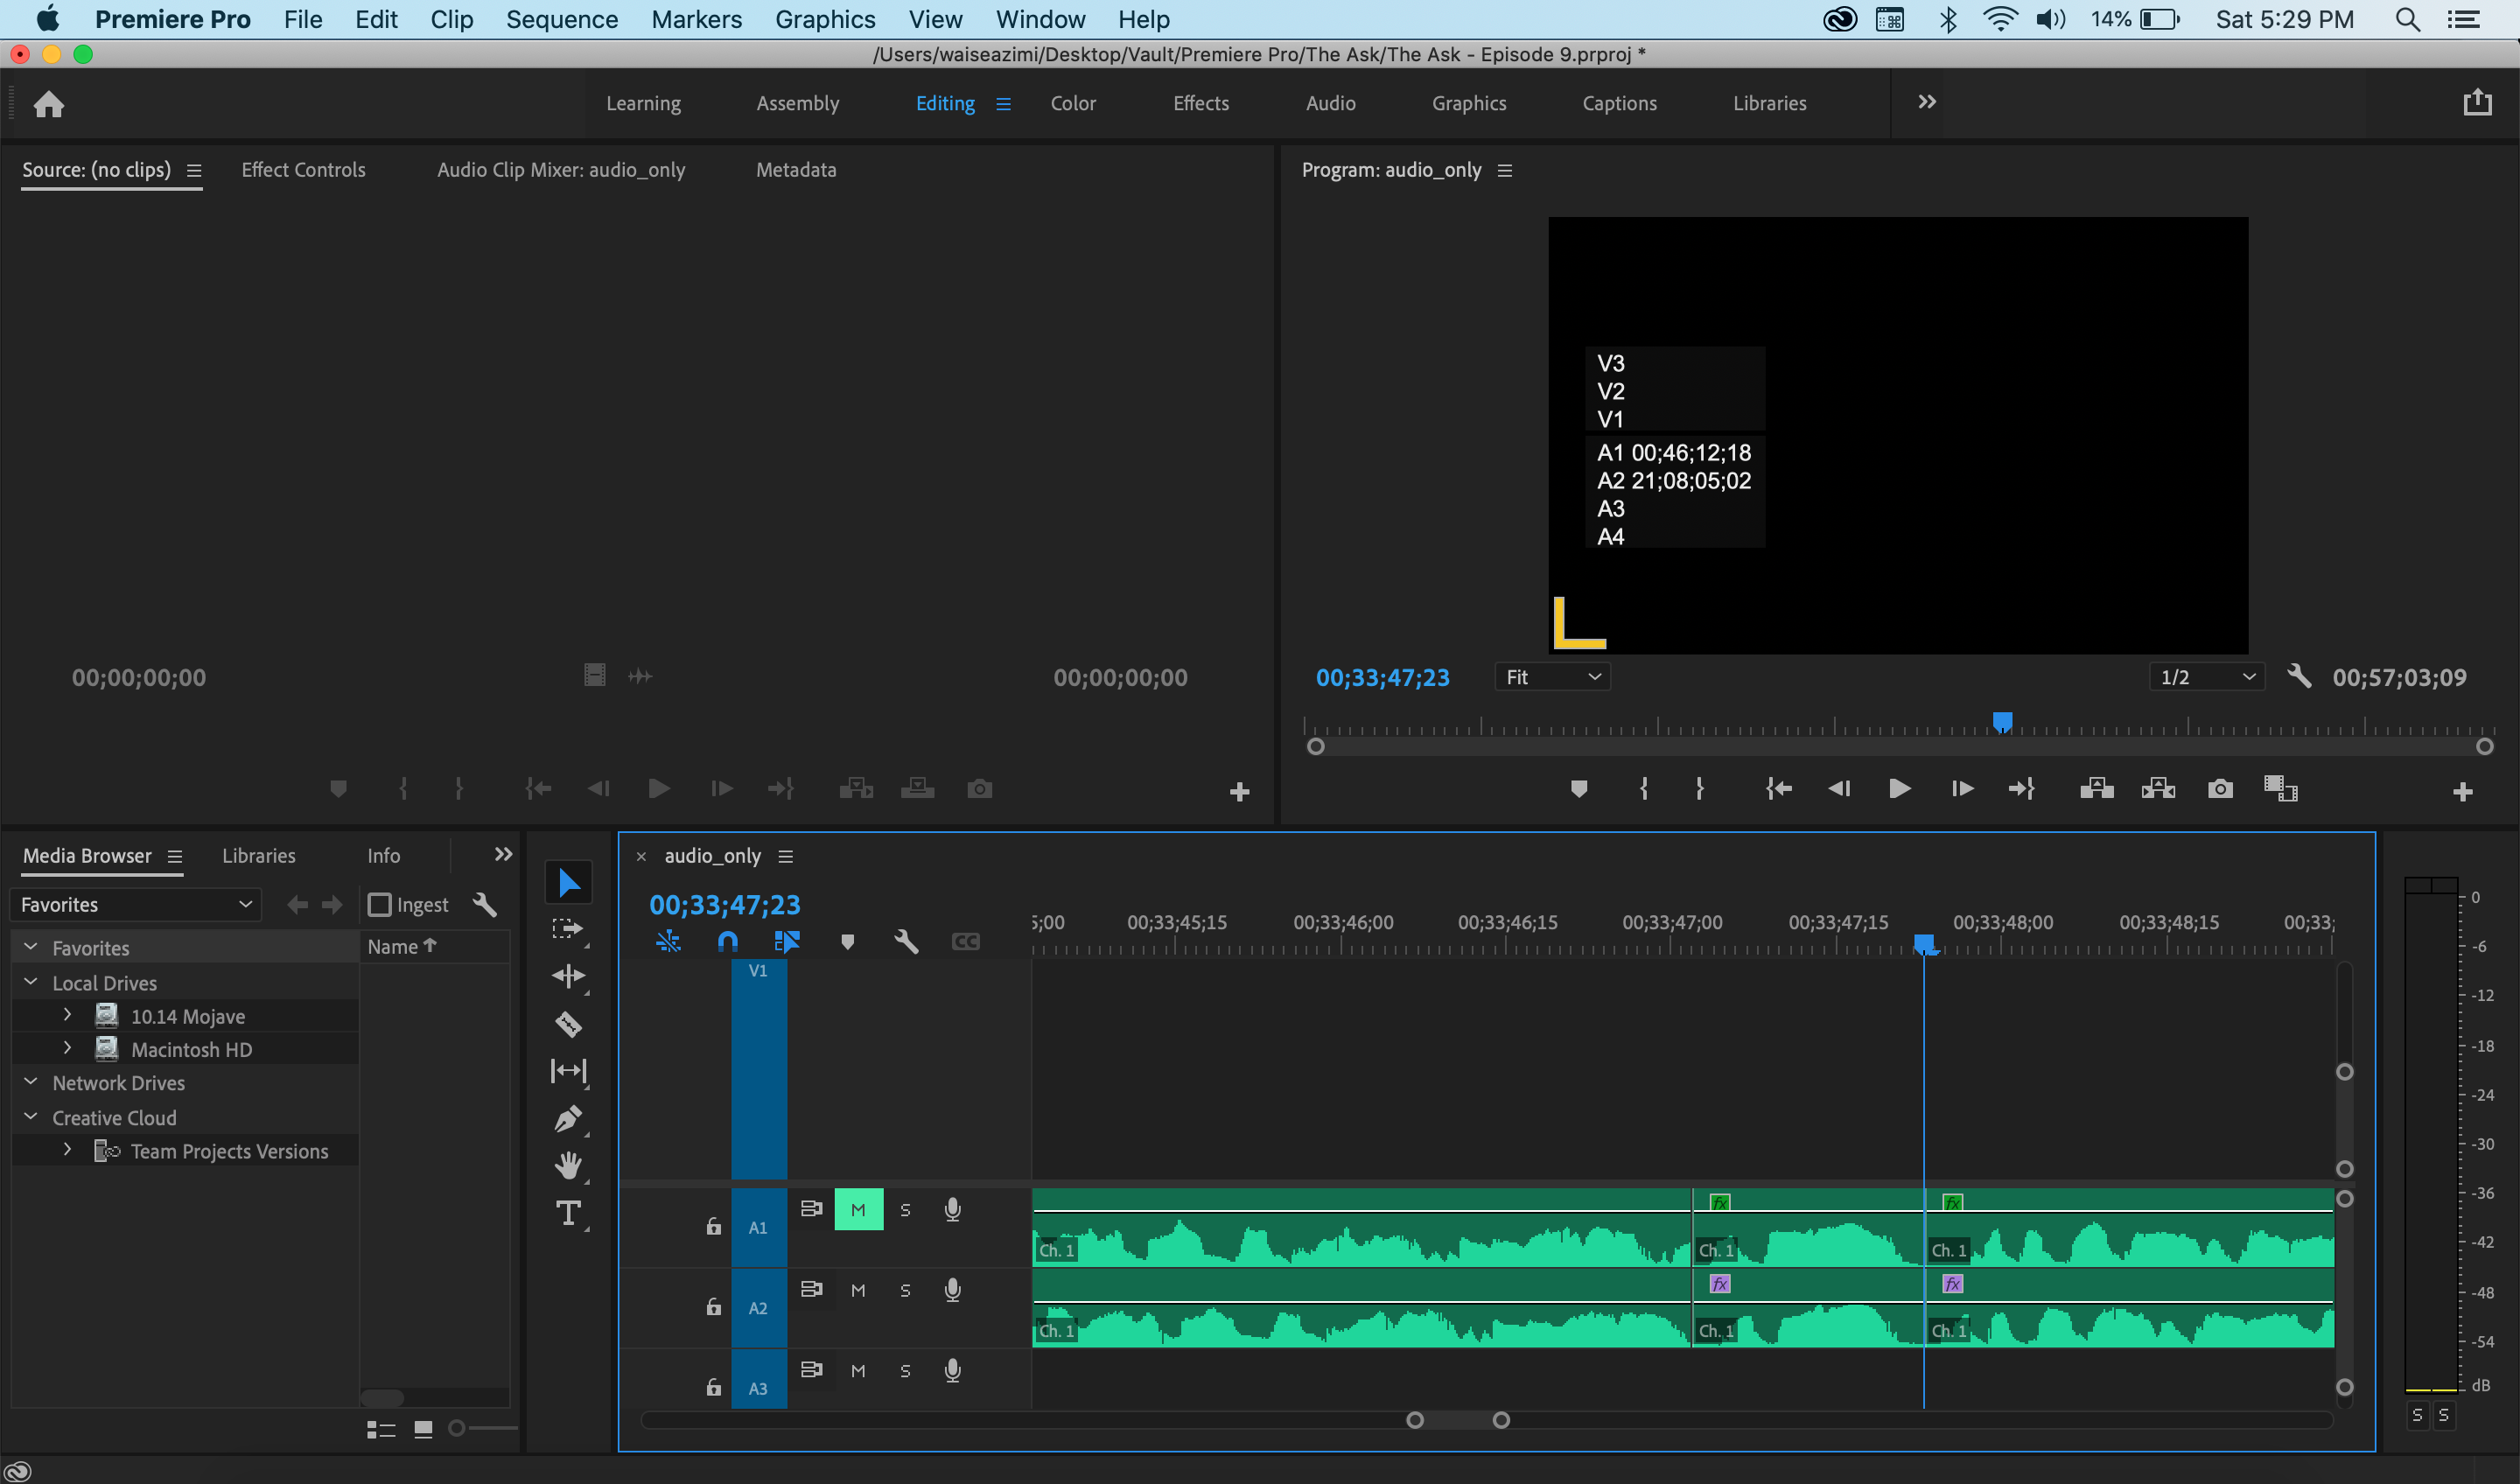The width and height of the screenshot is (2520, 1484).
Task: Click the Lift button in Program monitor
Action: point(2096,789)
